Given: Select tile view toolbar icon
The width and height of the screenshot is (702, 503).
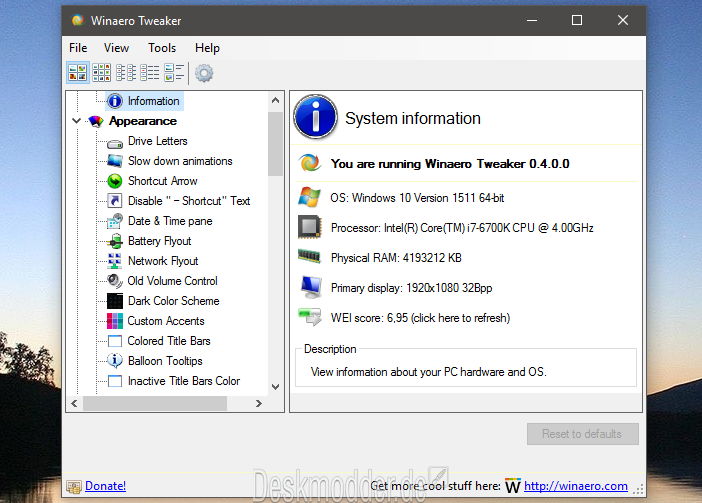Looking at the screenshot, I should [x=174, y=72].
